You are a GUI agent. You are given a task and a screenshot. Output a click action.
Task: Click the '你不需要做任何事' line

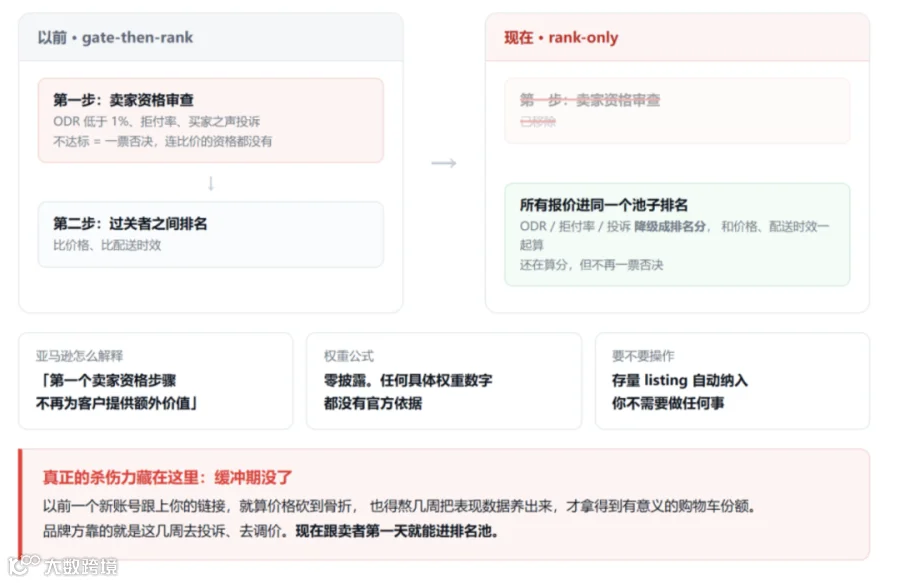pos(668,403)
